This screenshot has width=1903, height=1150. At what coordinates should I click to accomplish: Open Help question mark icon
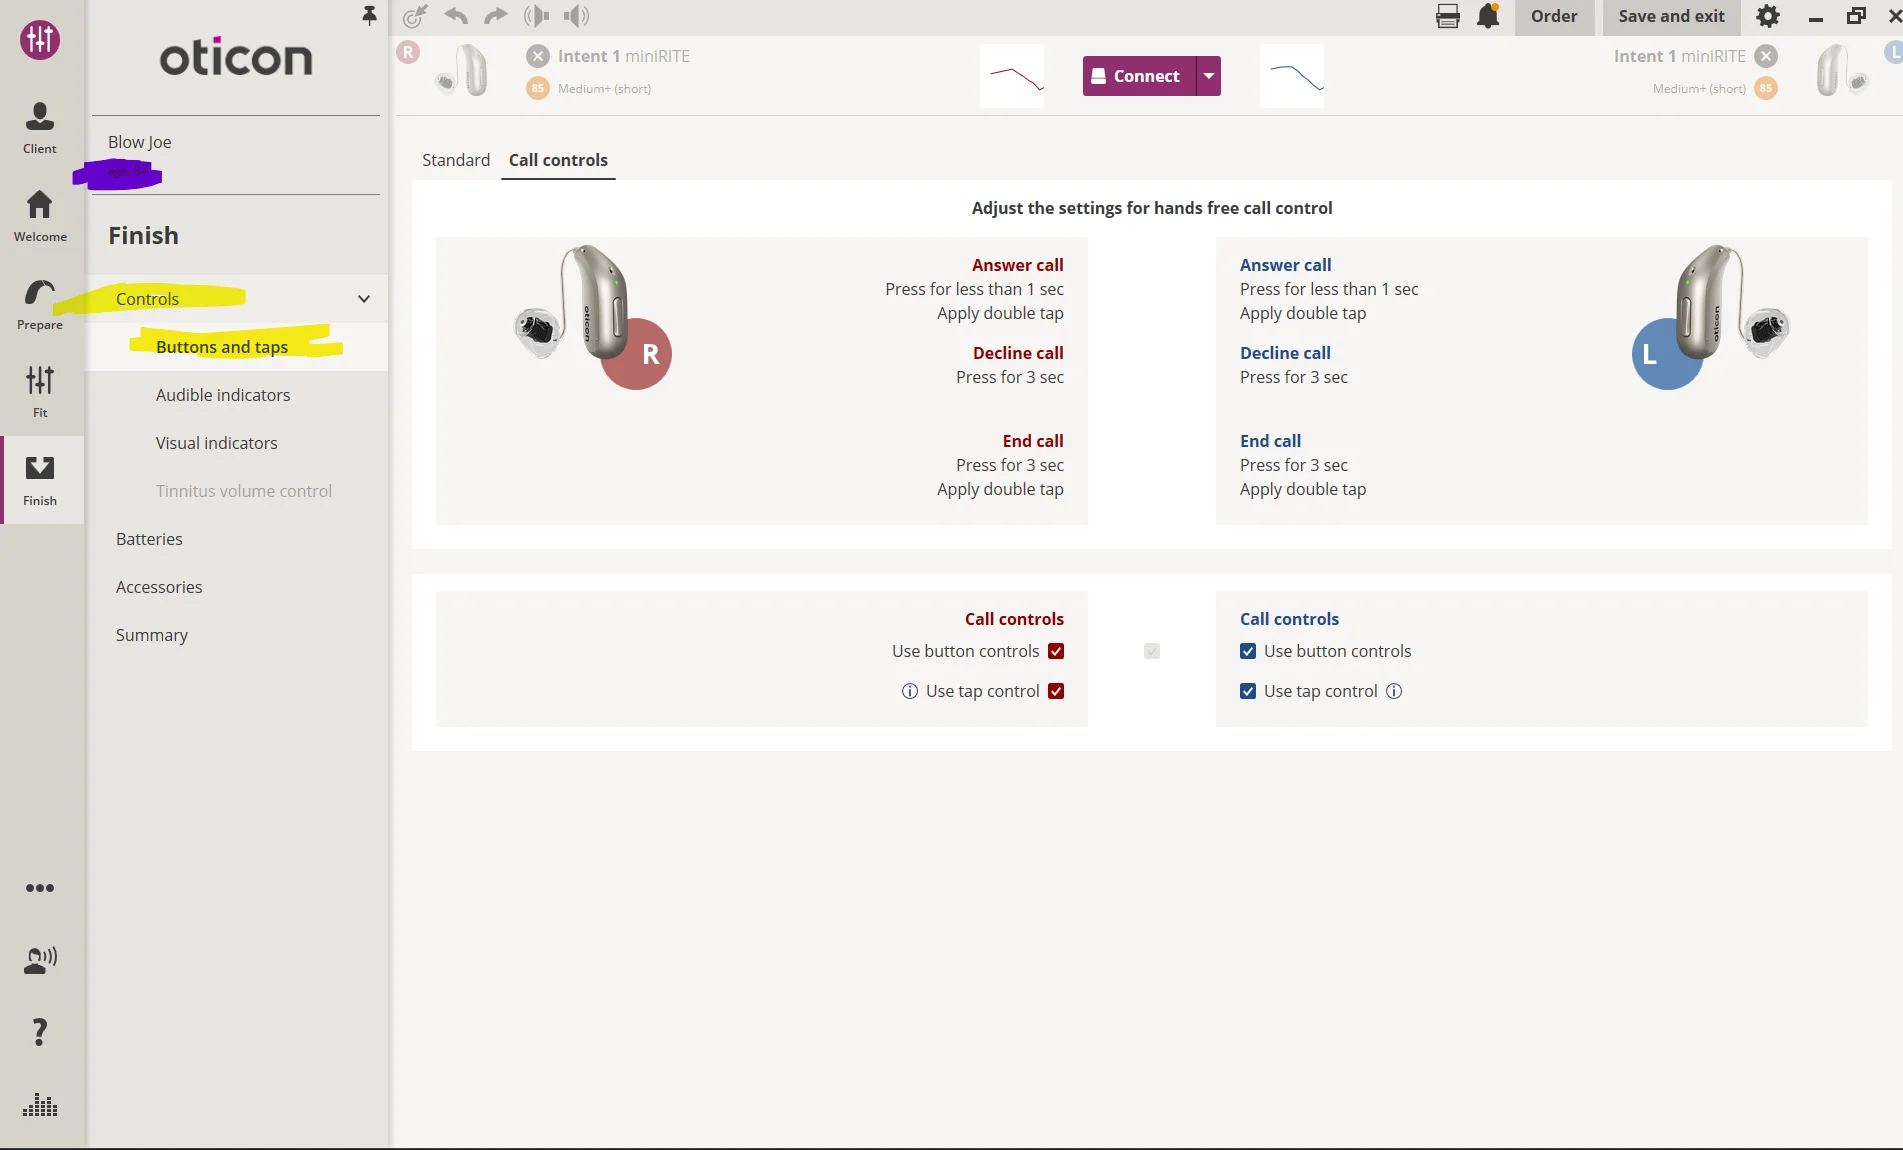tap(40, 1032)
